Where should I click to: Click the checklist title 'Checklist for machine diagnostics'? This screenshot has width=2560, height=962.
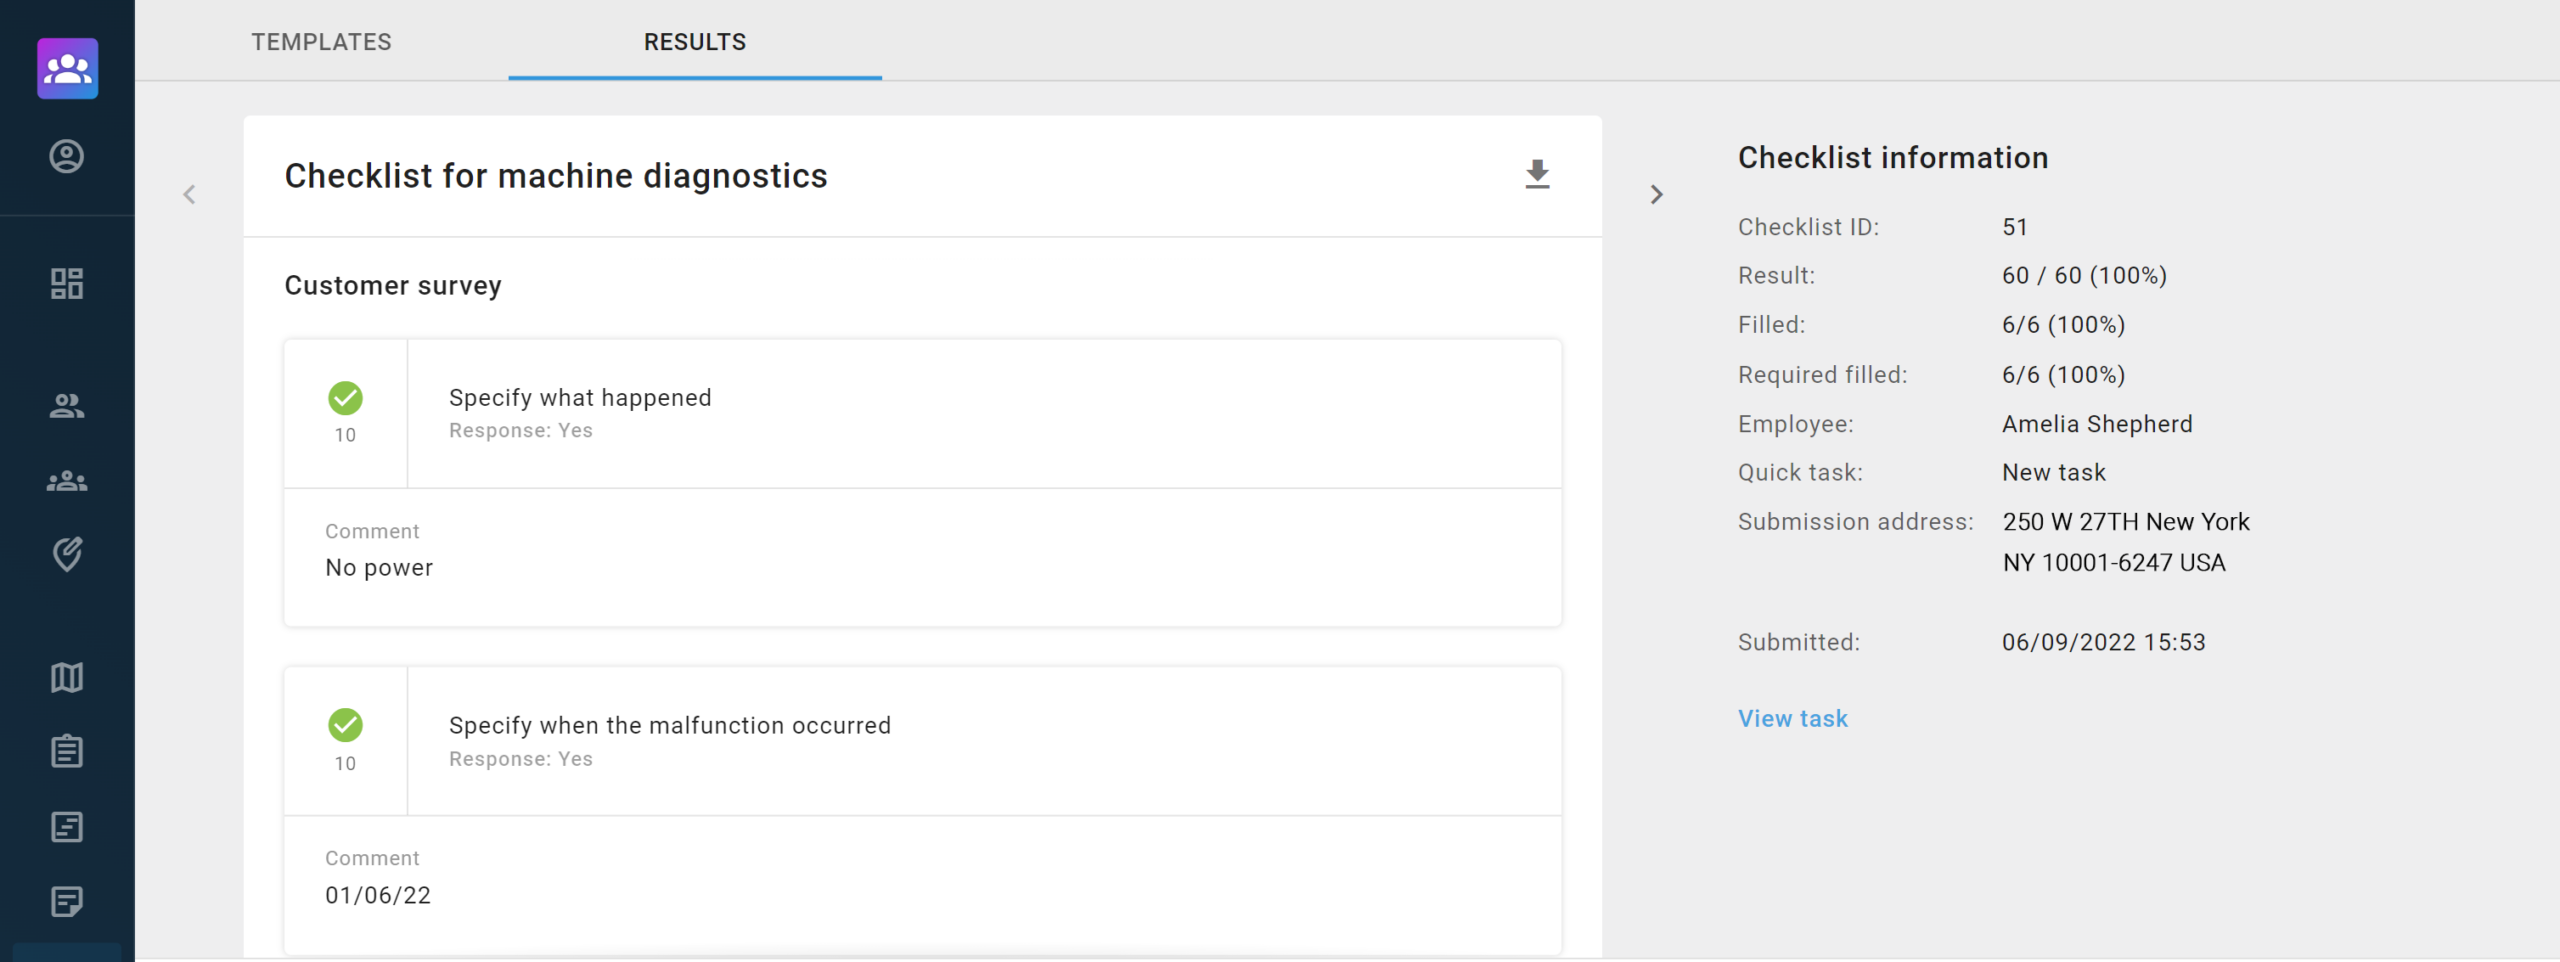[556, 176]
